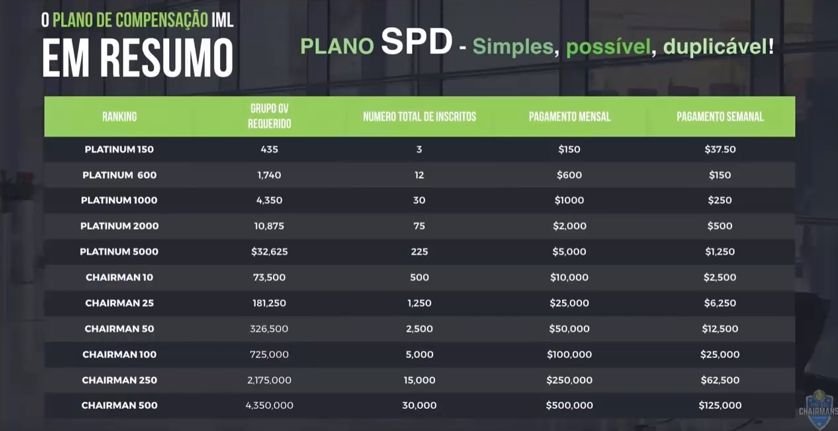The image size is (838, 431).
Task: Click the CHAIRMAN 500 row label
Action: click(119, 406)
